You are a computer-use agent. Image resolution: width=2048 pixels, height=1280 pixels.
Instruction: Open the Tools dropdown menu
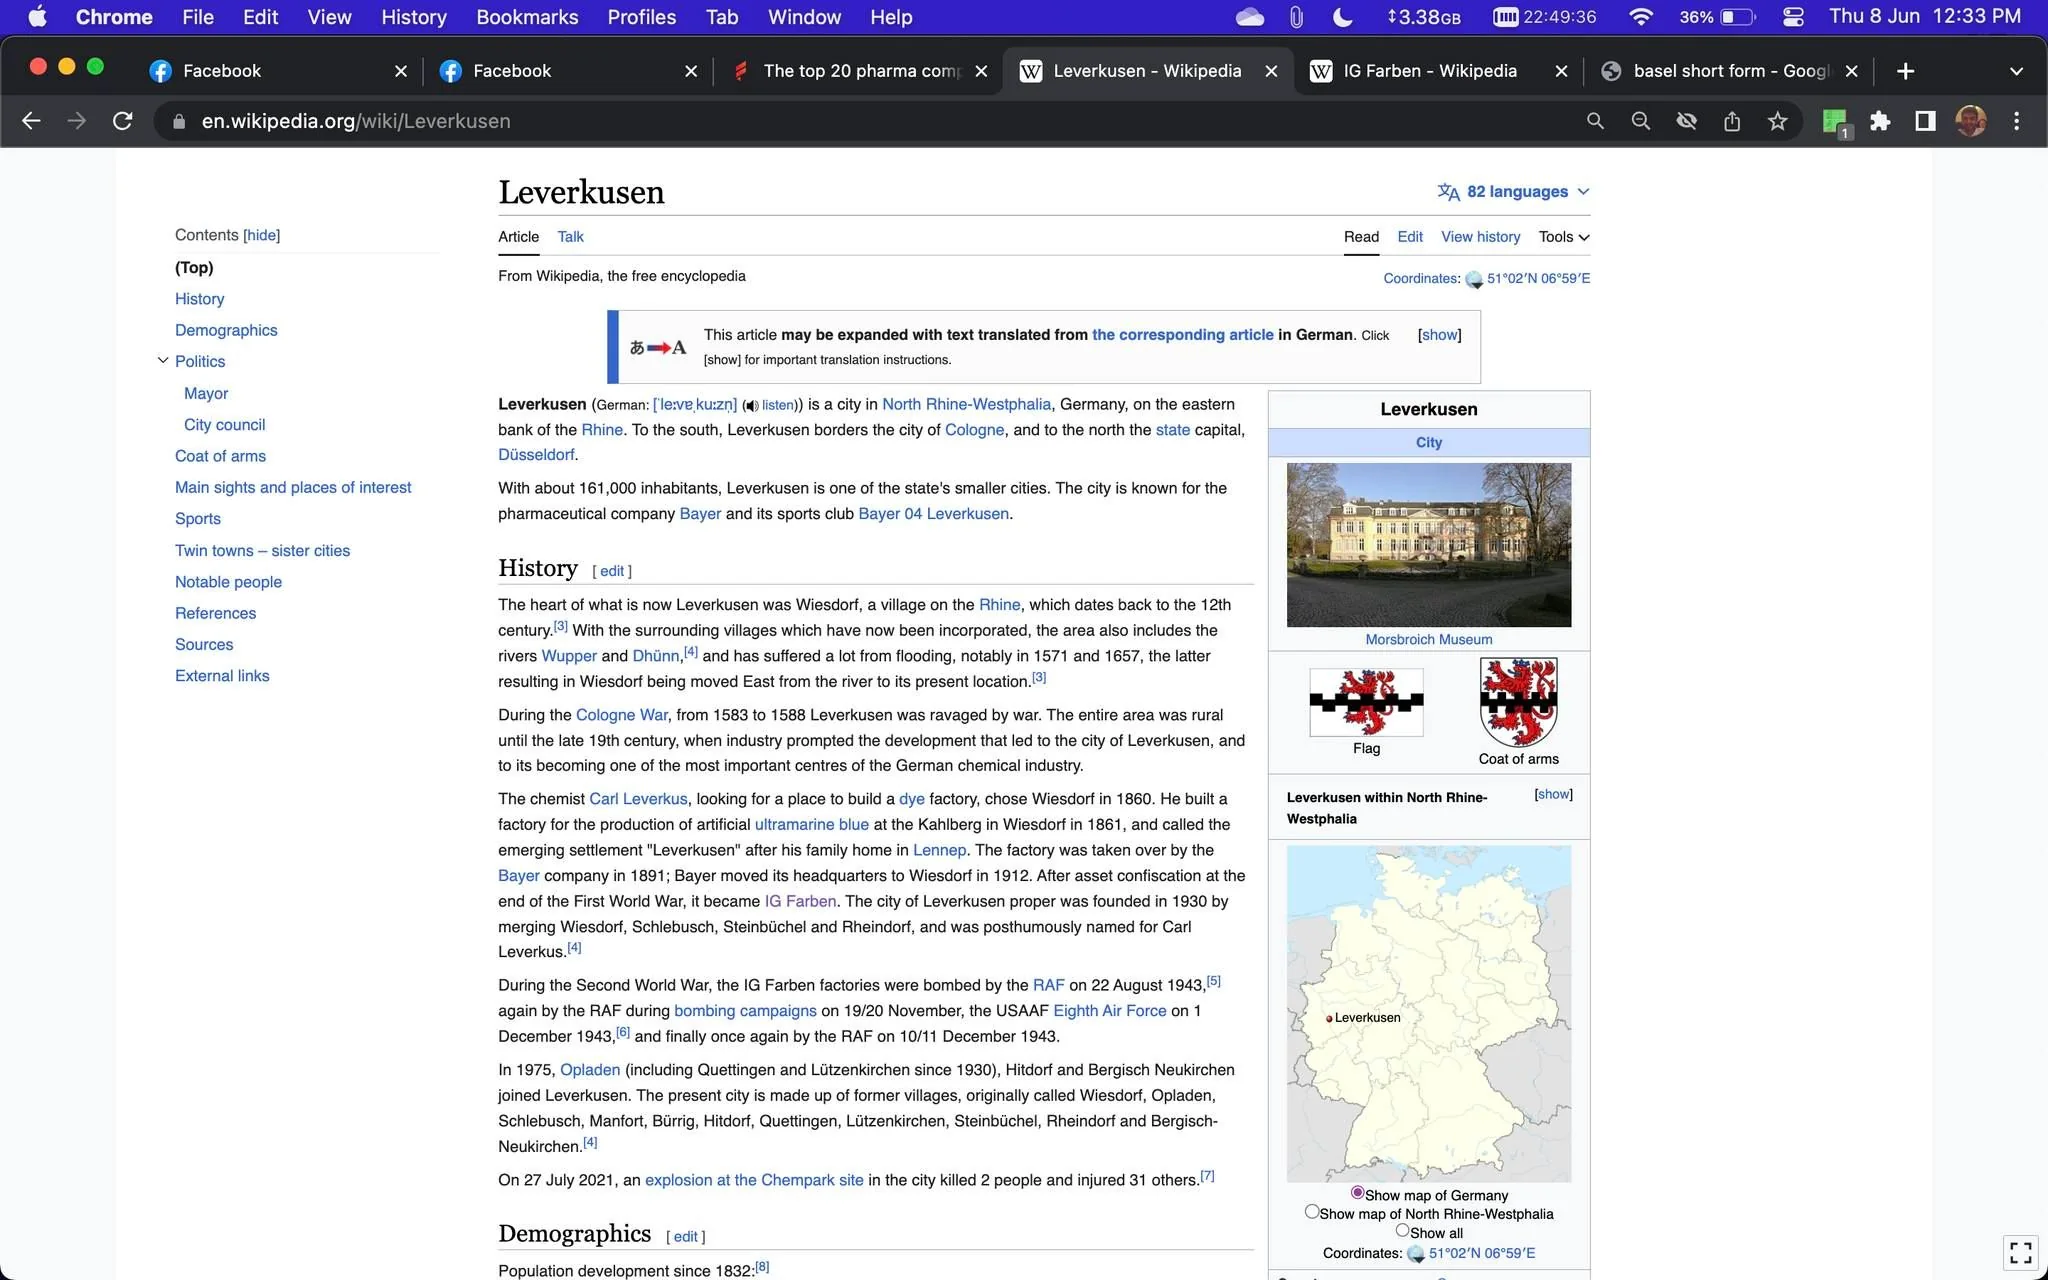[1564, 237]
